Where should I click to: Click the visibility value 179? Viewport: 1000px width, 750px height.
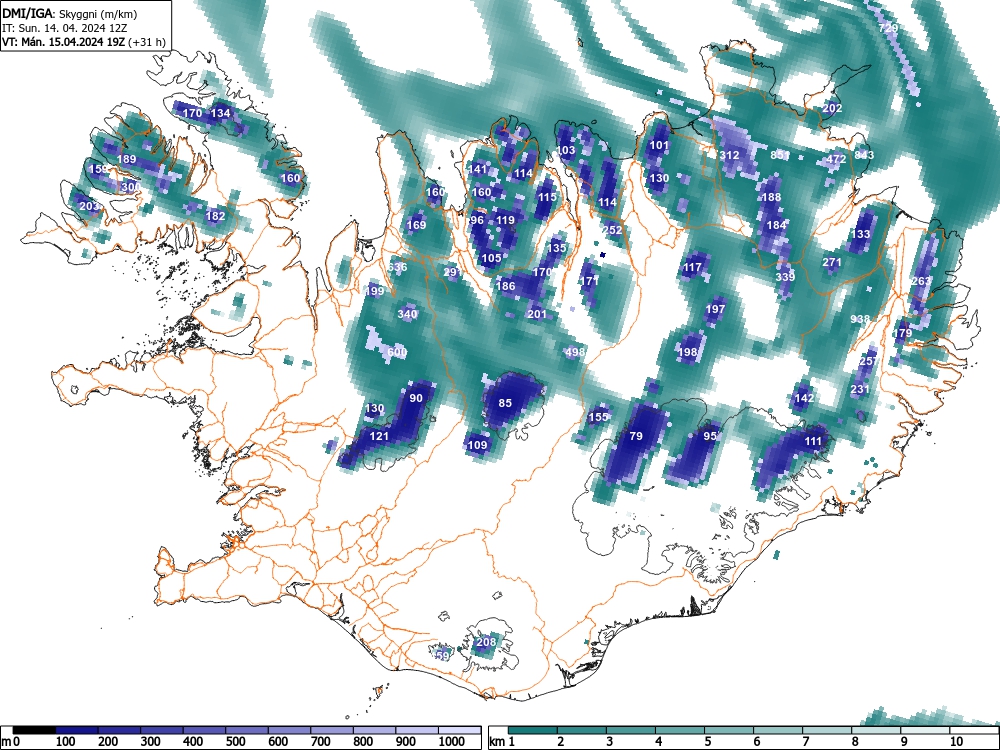(902, 333)
